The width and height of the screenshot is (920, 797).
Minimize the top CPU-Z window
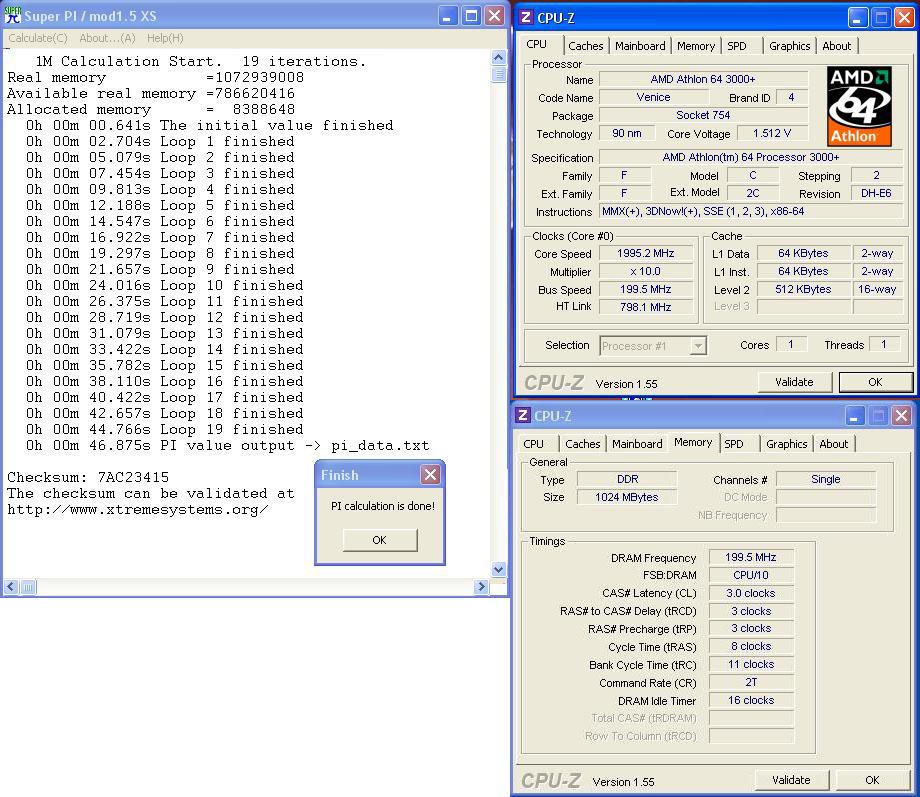coord(858,18)
